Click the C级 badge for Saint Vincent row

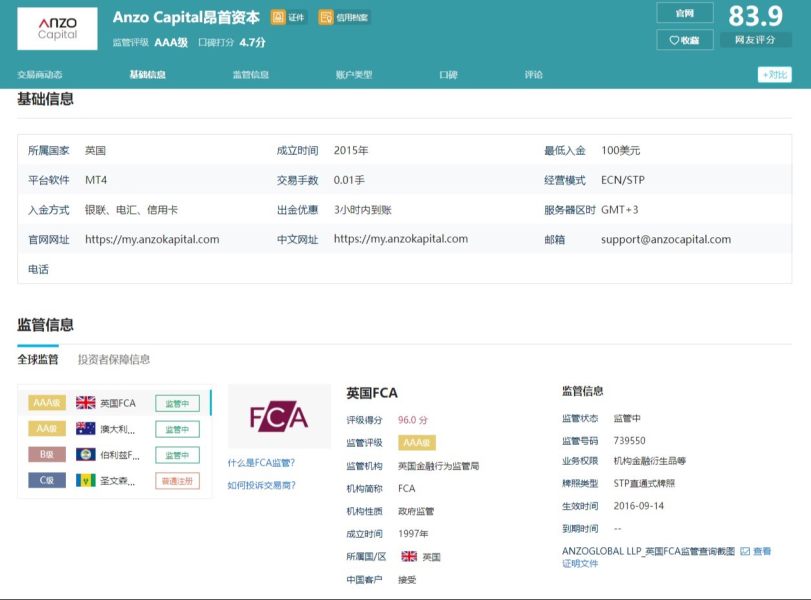point(47,481)
